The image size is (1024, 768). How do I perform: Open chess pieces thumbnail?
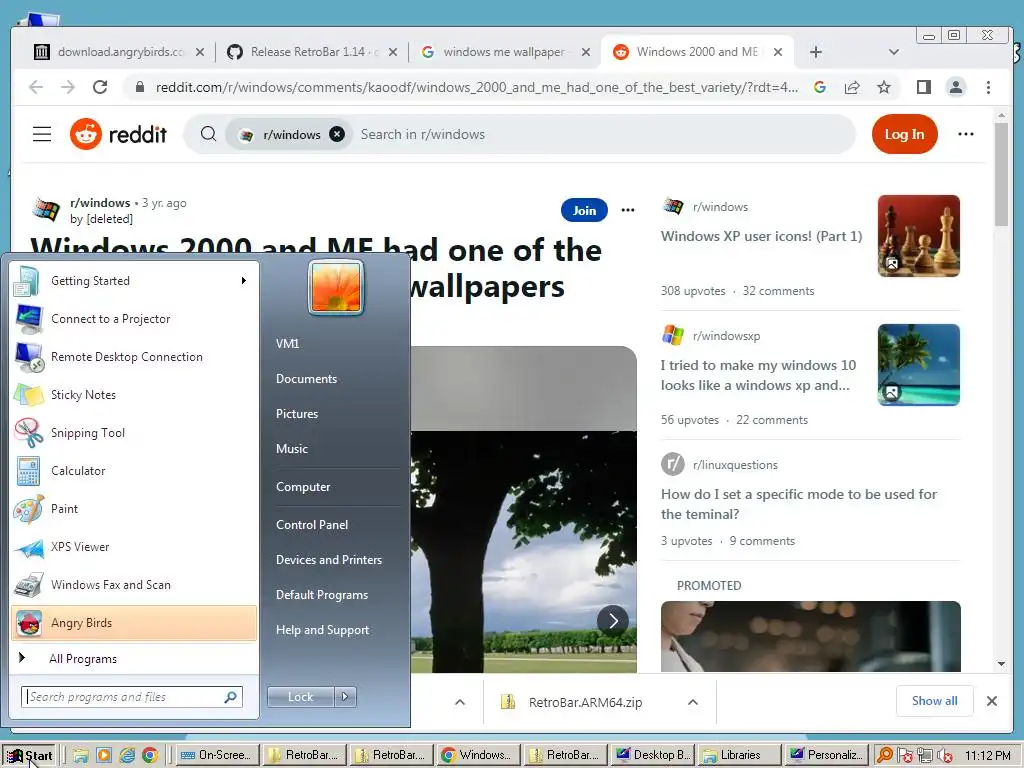pyautogui.click(x=919, y=236)
